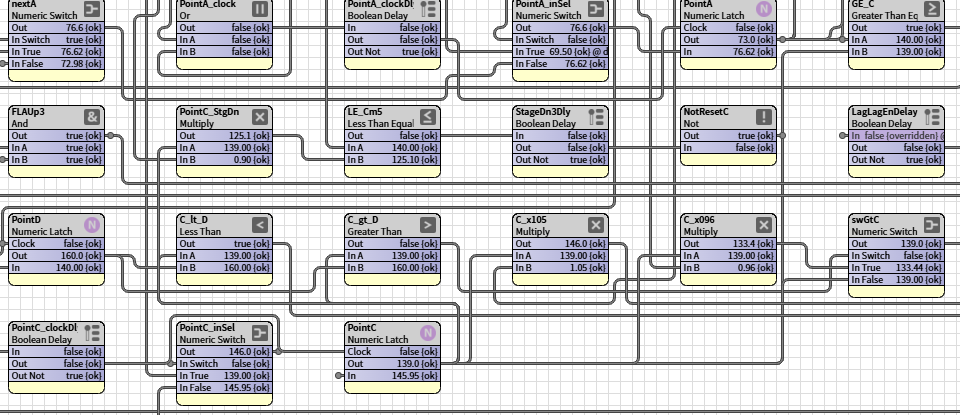The image size is (960, 415).
Task: Click the C_gt_D Greater Than icon
Action: point(428,225)
